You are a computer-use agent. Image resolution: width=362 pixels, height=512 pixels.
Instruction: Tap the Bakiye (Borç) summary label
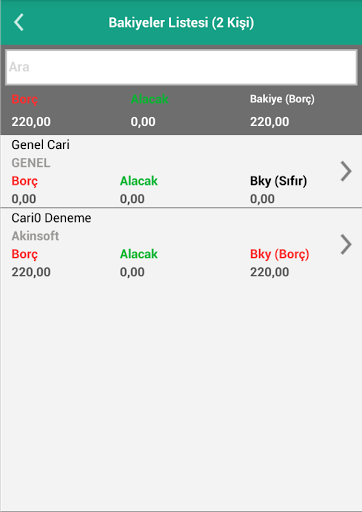coord(282,99)
